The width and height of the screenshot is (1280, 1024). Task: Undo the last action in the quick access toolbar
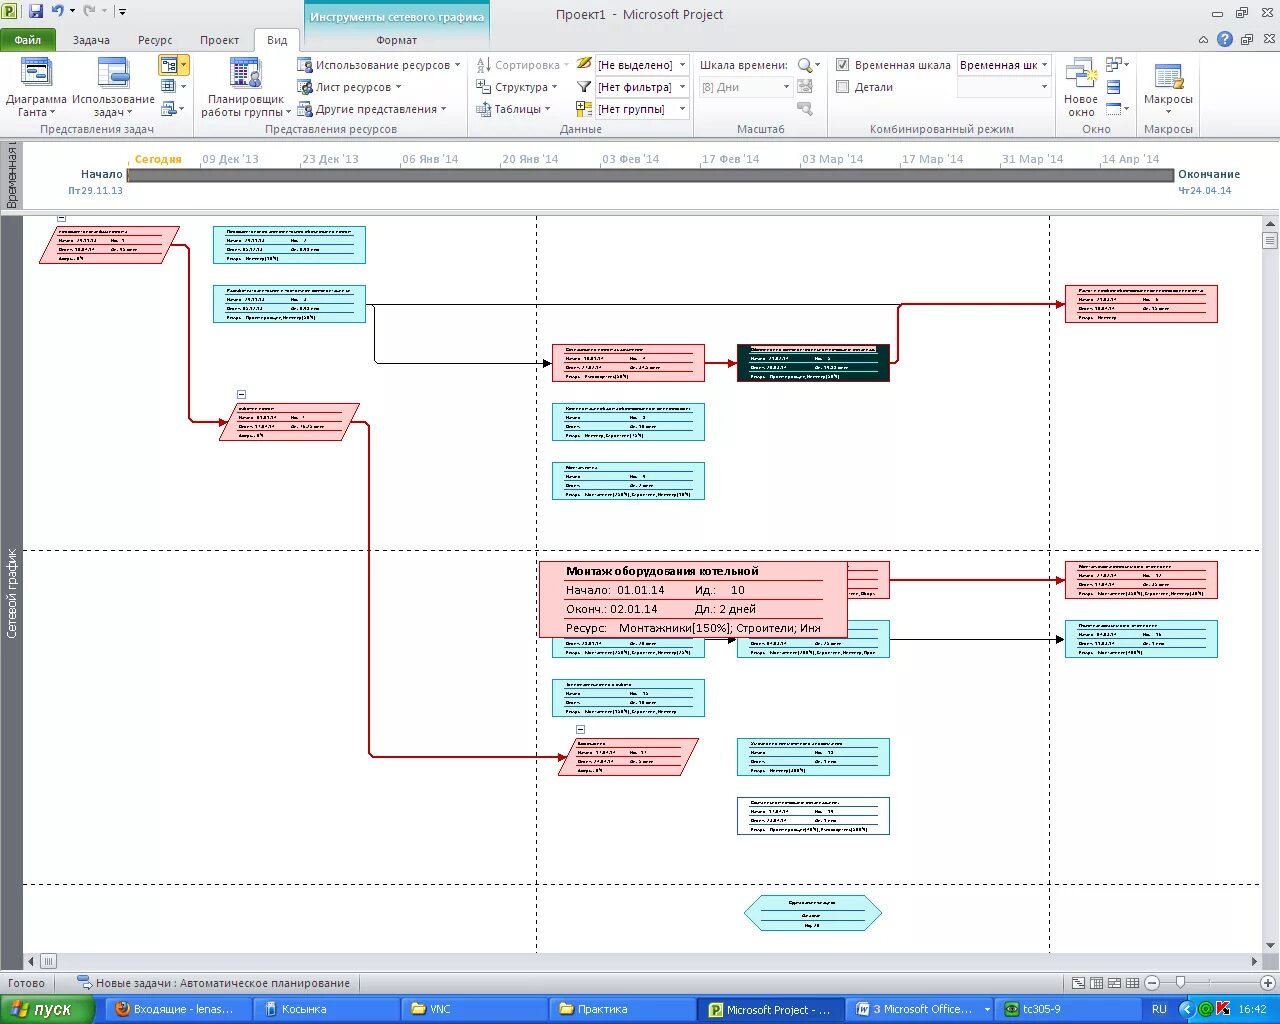click(58, 11)
